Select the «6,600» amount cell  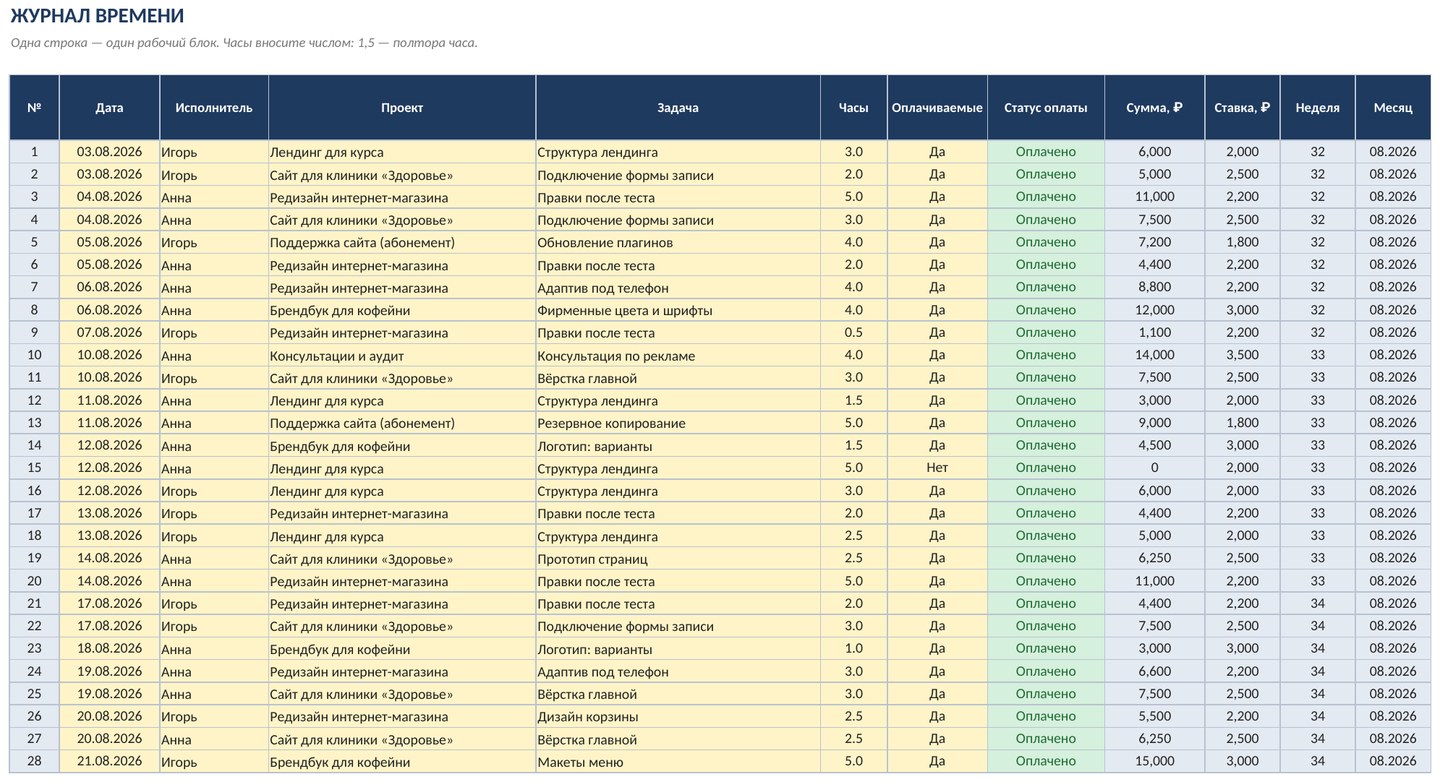click(x=1154, y=671)
